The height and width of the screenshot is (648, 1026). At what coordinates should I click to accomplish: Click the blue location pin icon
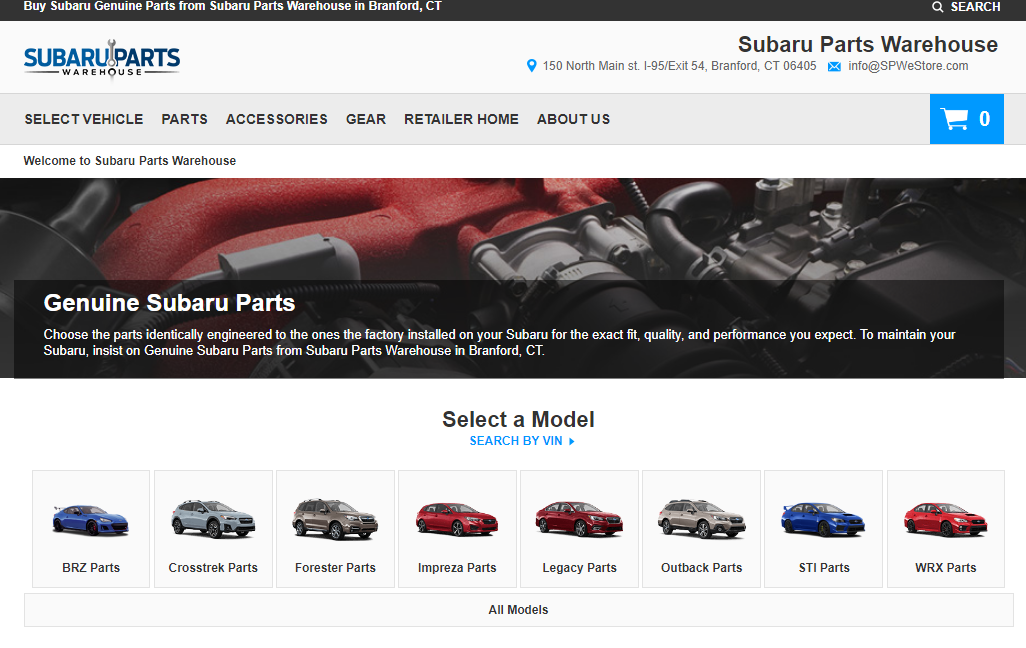531,66
